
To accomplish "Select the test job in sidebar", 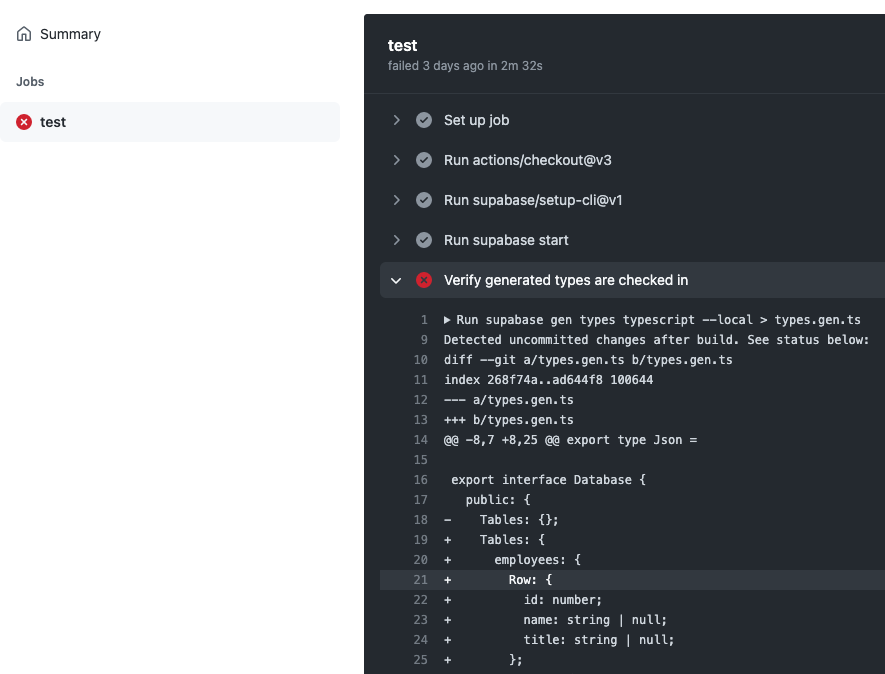I will pyautogui.click(x=170, y=122).
